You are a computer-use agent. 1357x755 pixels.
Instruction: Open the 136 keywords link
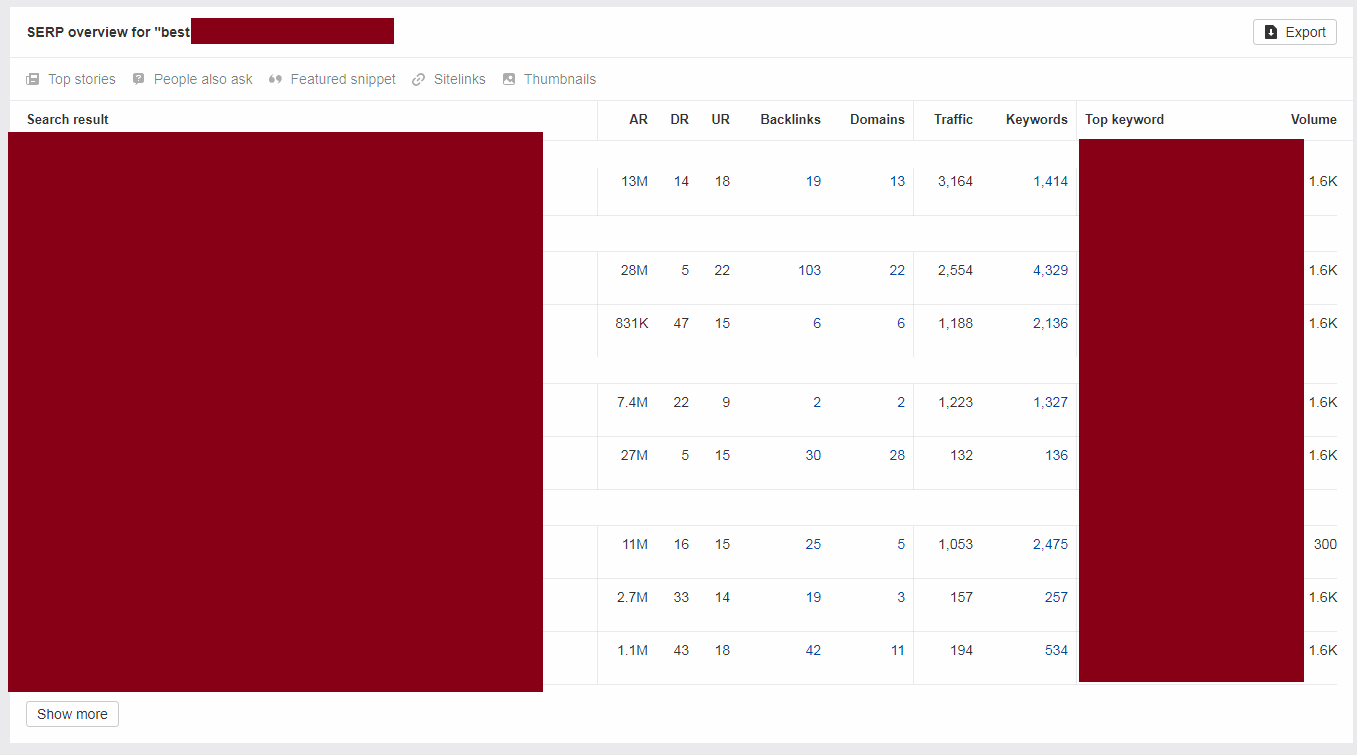coord(1056,455)
